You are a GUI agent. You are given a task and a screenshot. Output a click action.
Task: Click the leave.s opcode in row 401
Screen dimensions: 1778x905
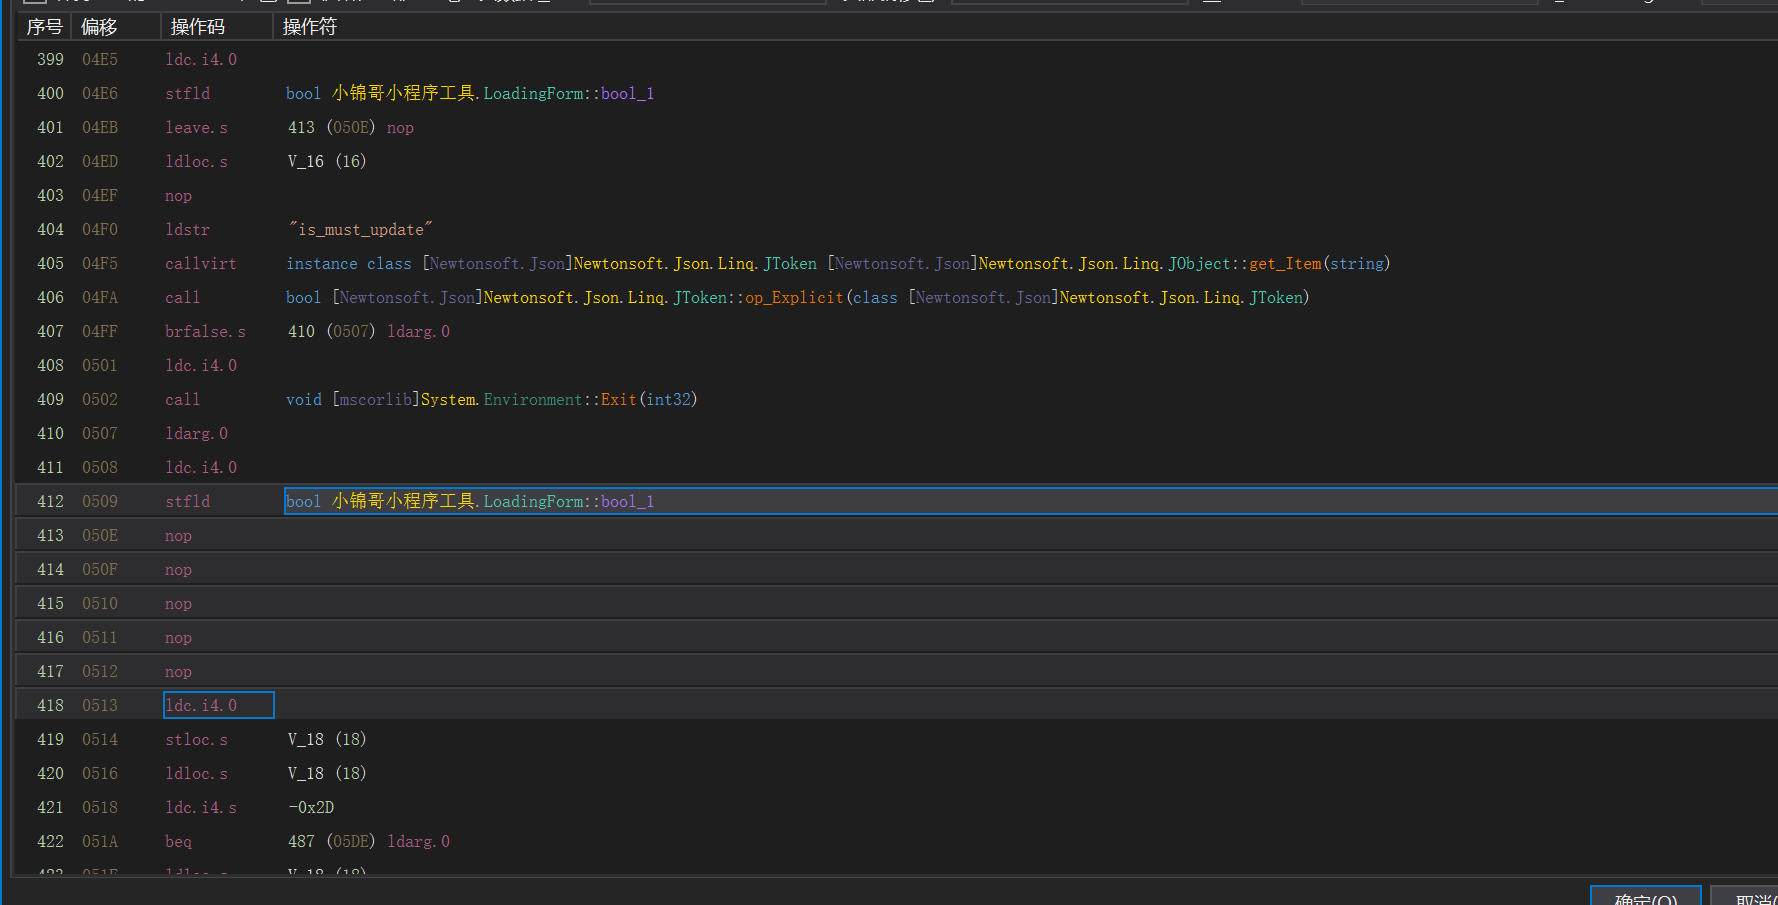point(196,127)
